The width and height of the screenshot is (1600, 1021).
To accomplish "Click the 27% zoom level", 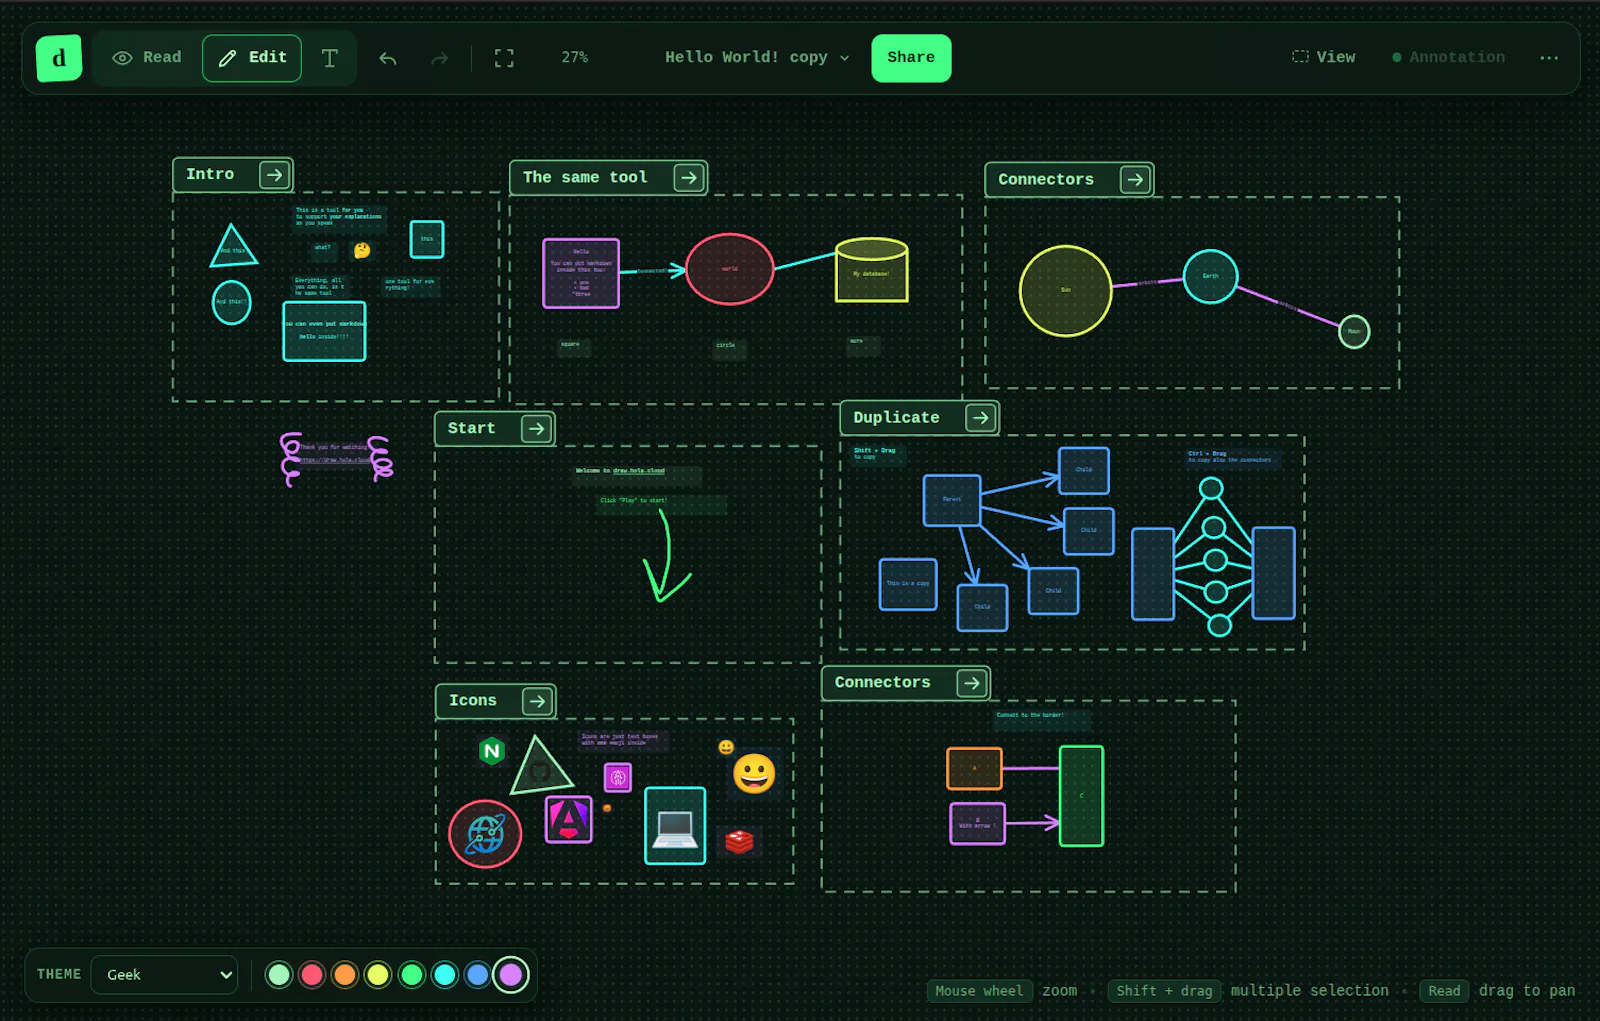I will [575, 58].
